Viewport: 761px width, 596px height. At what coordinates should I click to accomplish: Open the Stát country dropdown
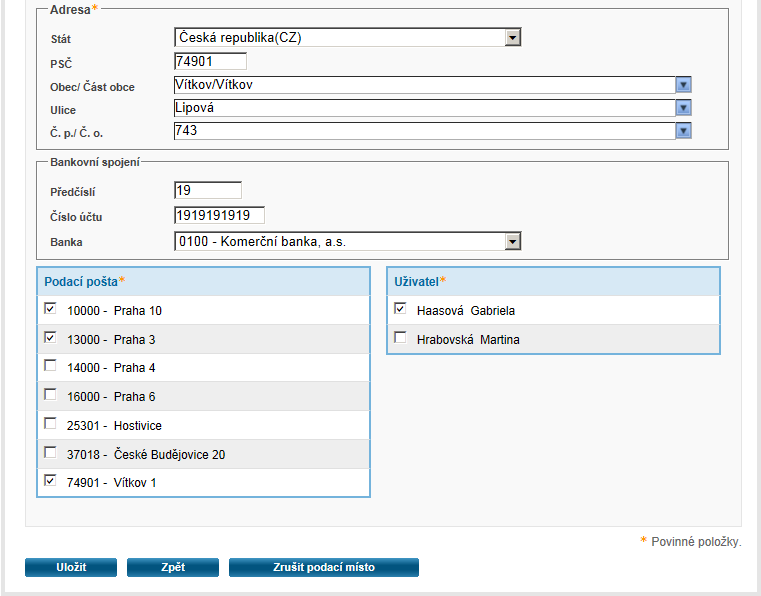point(512,38)
